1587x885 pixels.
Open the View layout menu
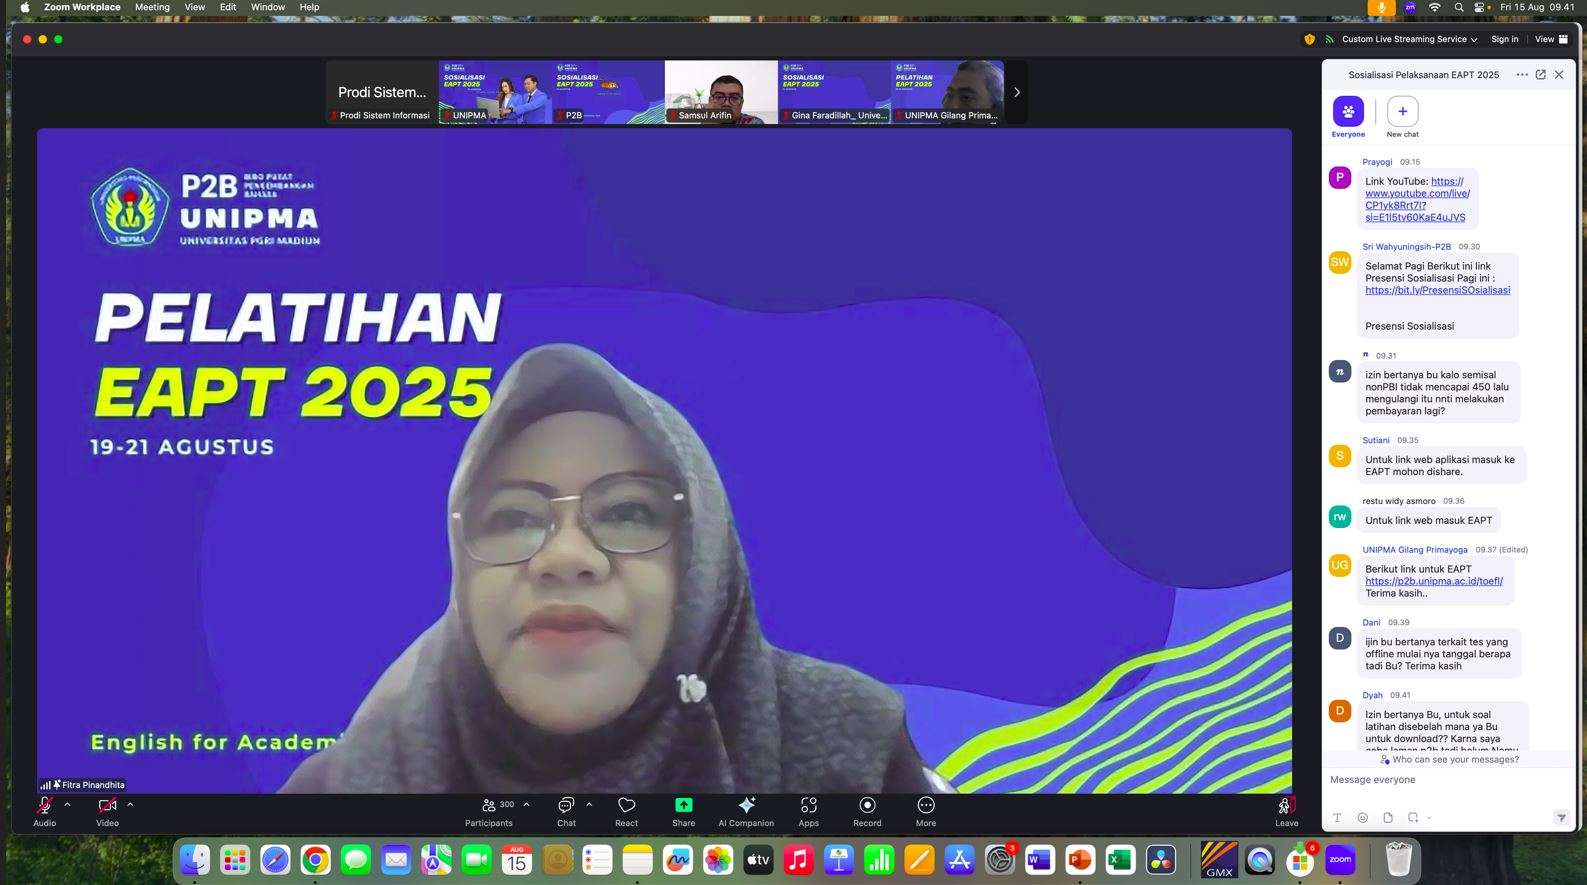[1552, 39]
